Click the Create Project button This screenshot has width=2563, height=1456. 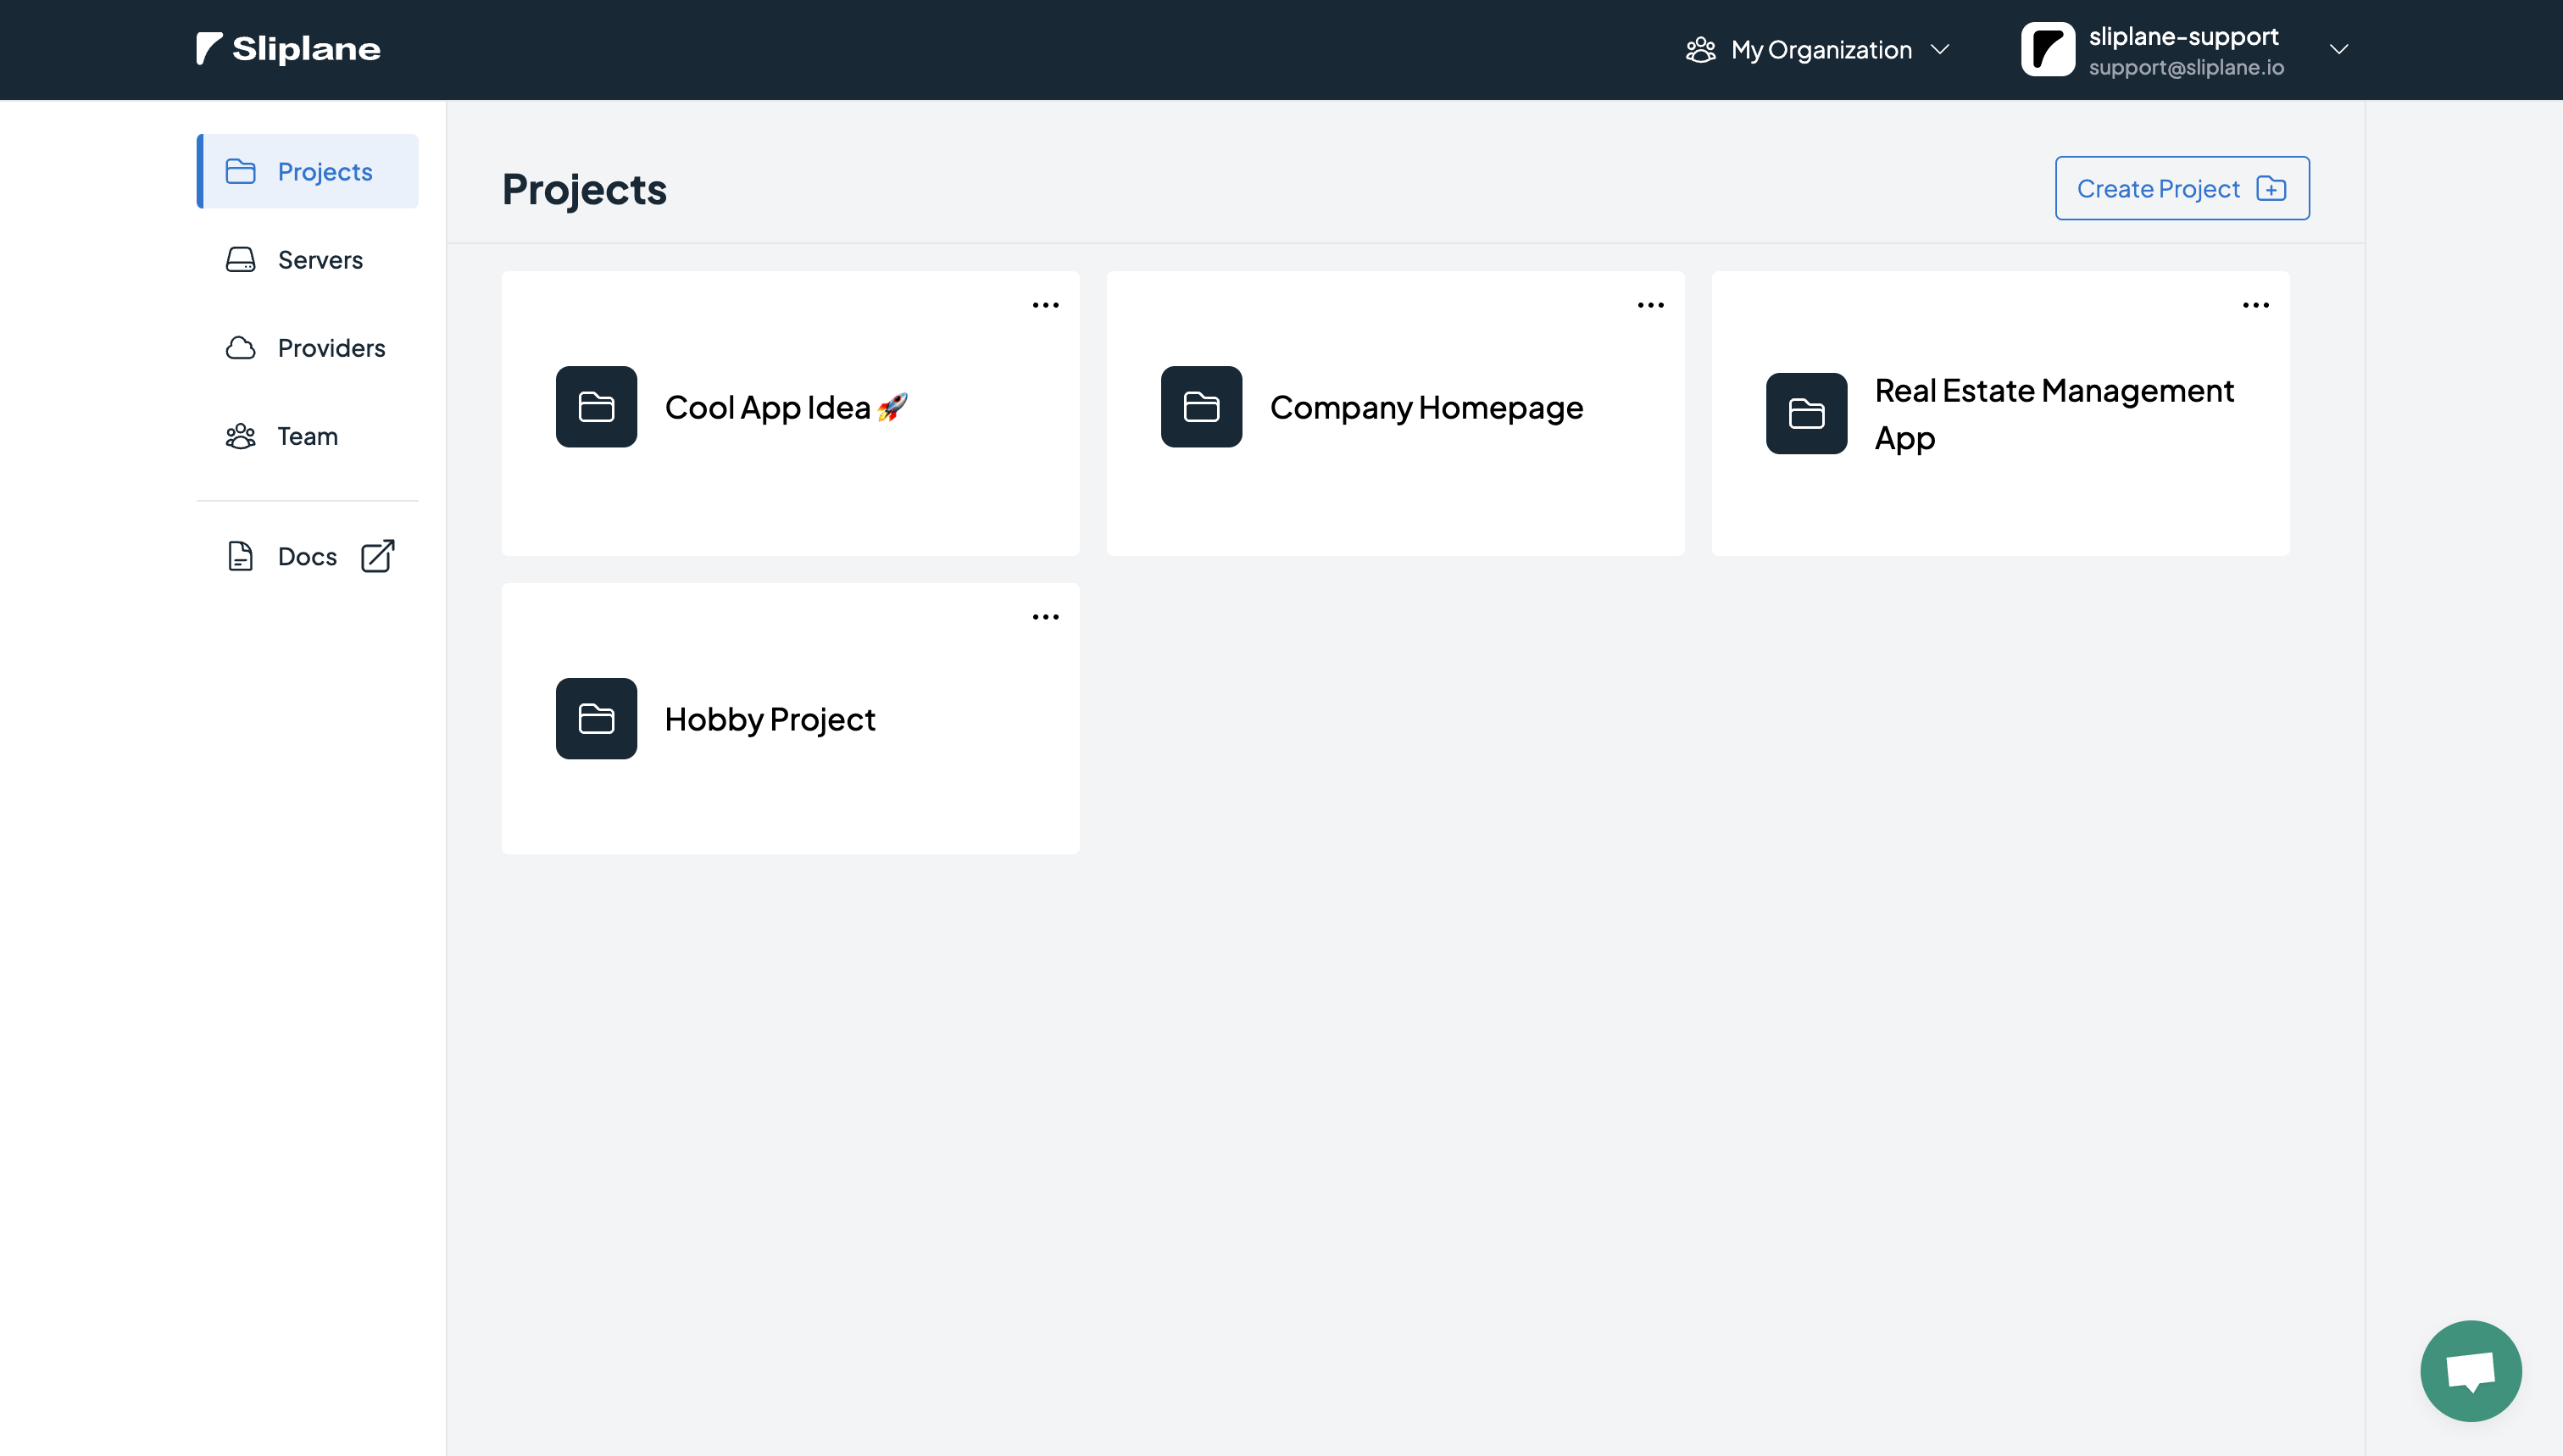2181,188
